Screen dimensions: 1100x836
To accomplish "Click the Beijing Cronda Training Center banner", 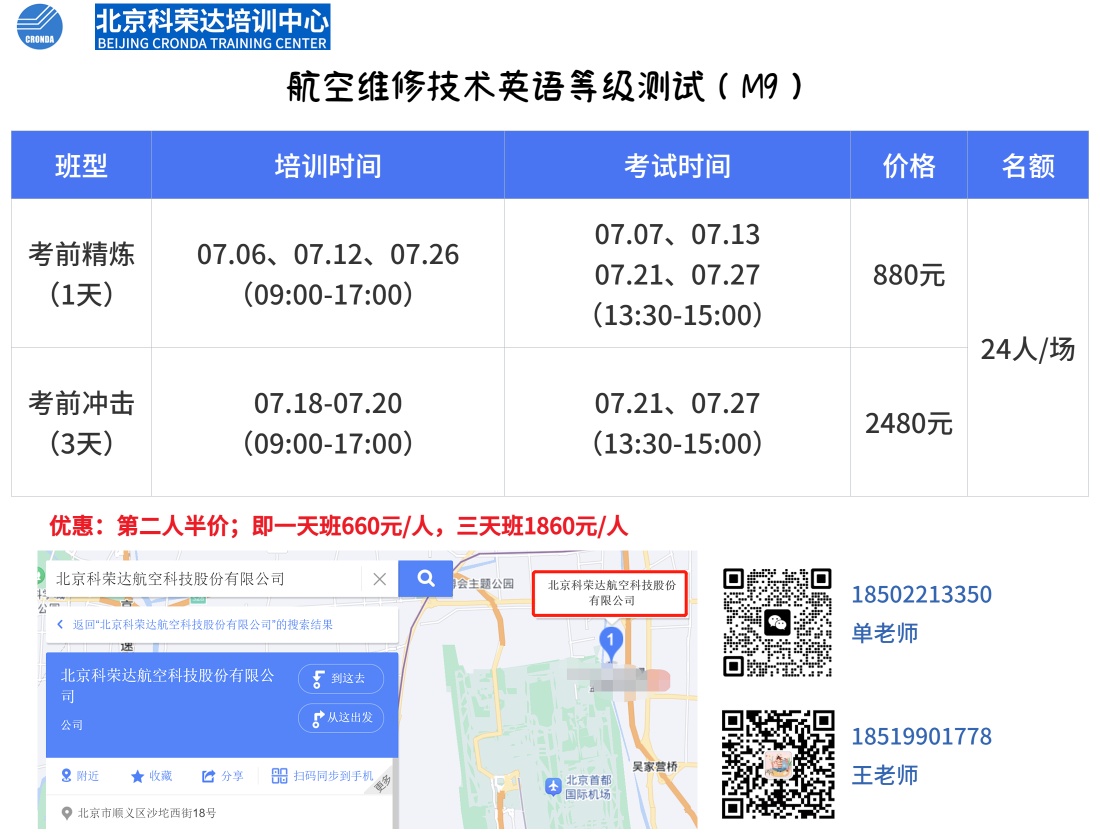I will pos(213,27).
